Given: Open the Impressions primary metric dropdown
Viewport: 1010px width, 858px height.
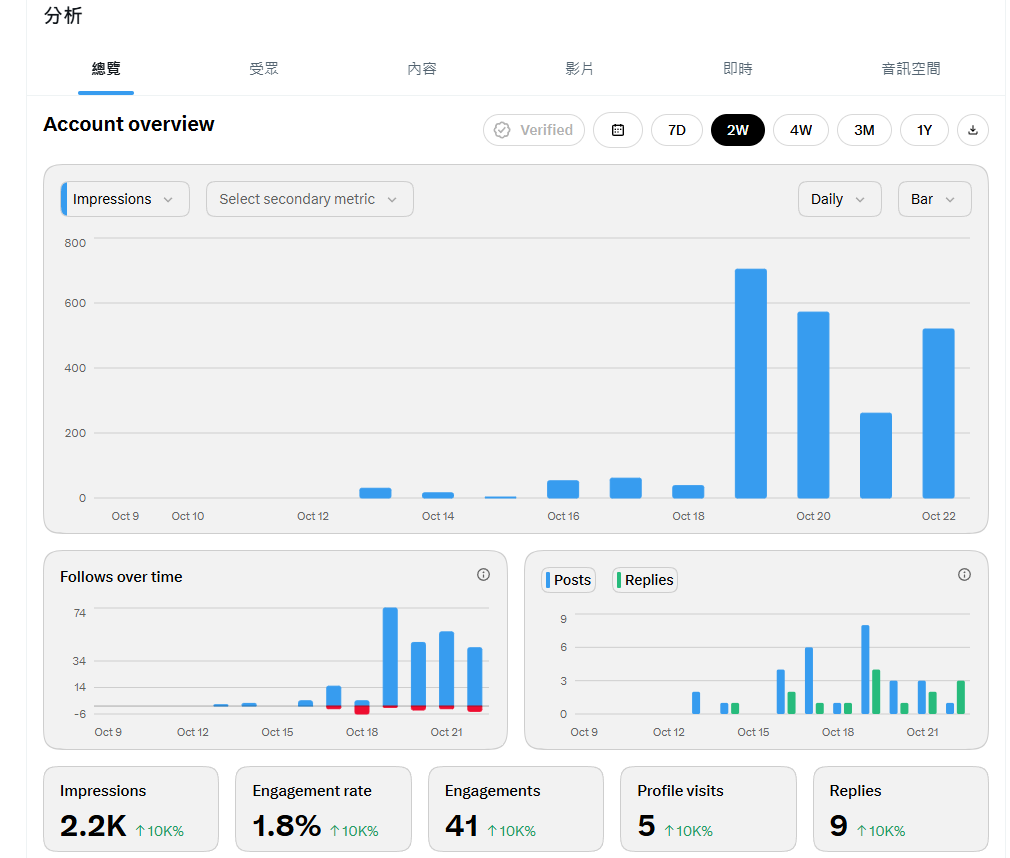Looking at the screenshot, I should [x=125, y=199].
